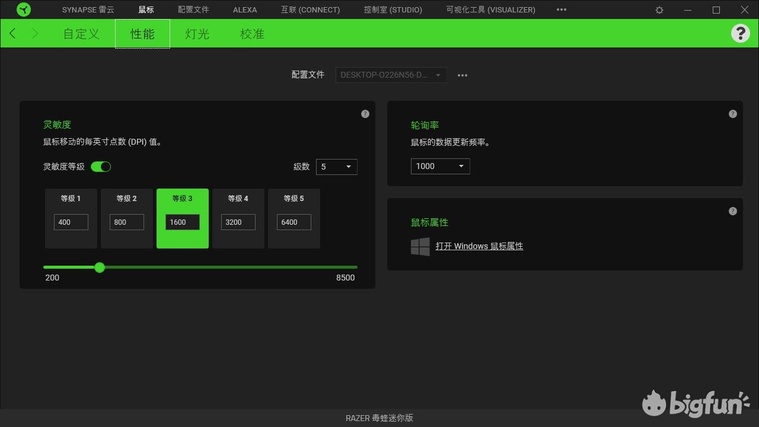This screenshot has height=427, width=759.
Task: Click the stage 5 DPI field 6400
Action: coord(294,222)
